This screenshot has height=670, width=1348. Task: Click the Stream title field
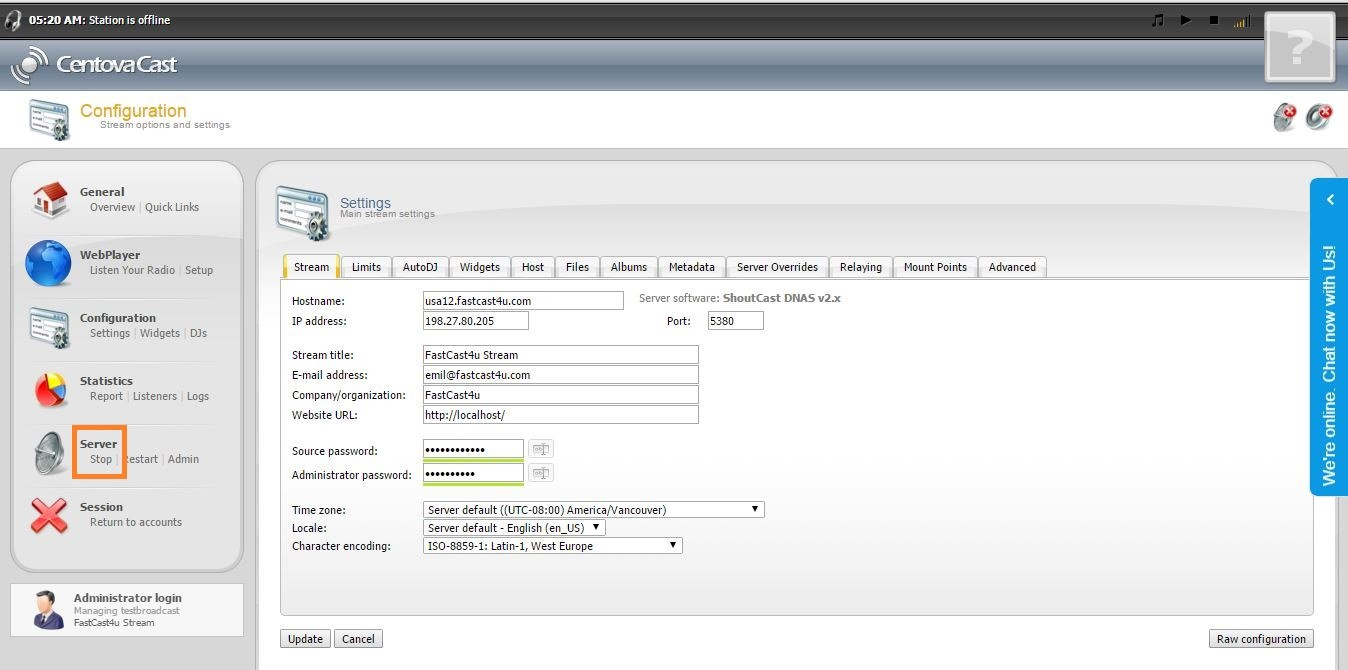561,354
